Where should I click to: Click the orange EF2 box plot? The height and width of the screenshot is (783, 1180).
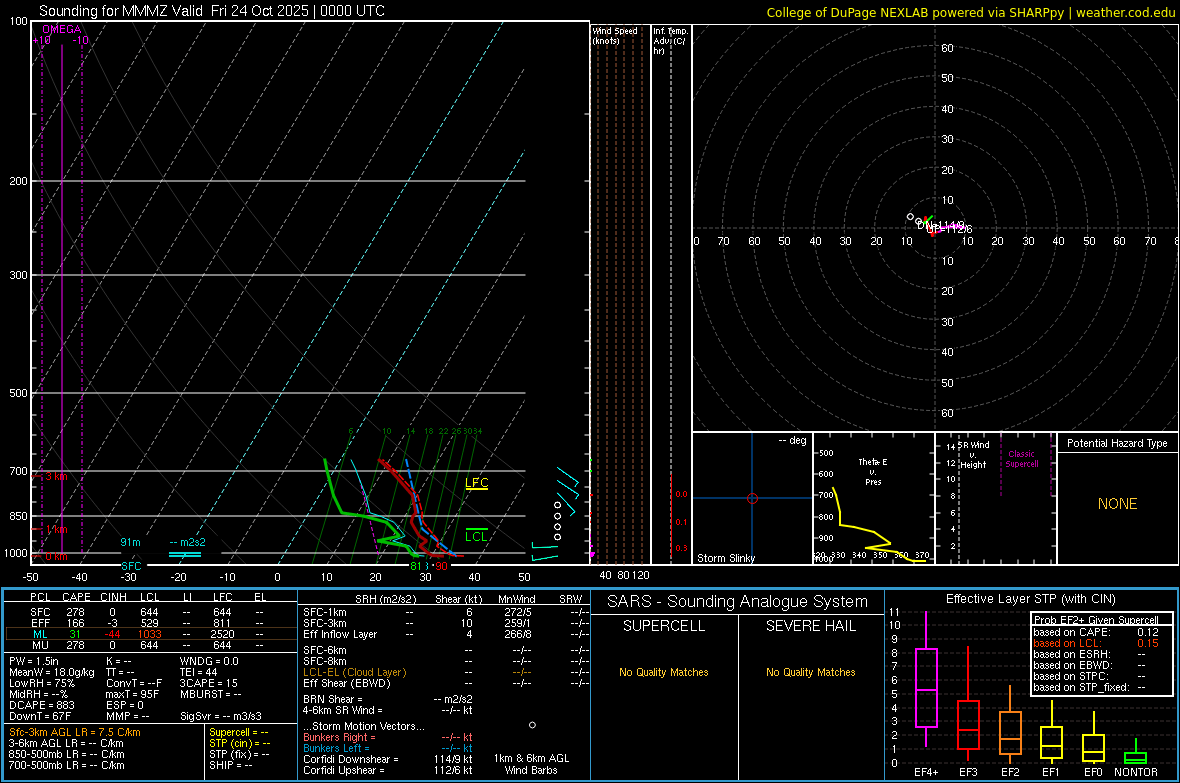(1010, 733)
